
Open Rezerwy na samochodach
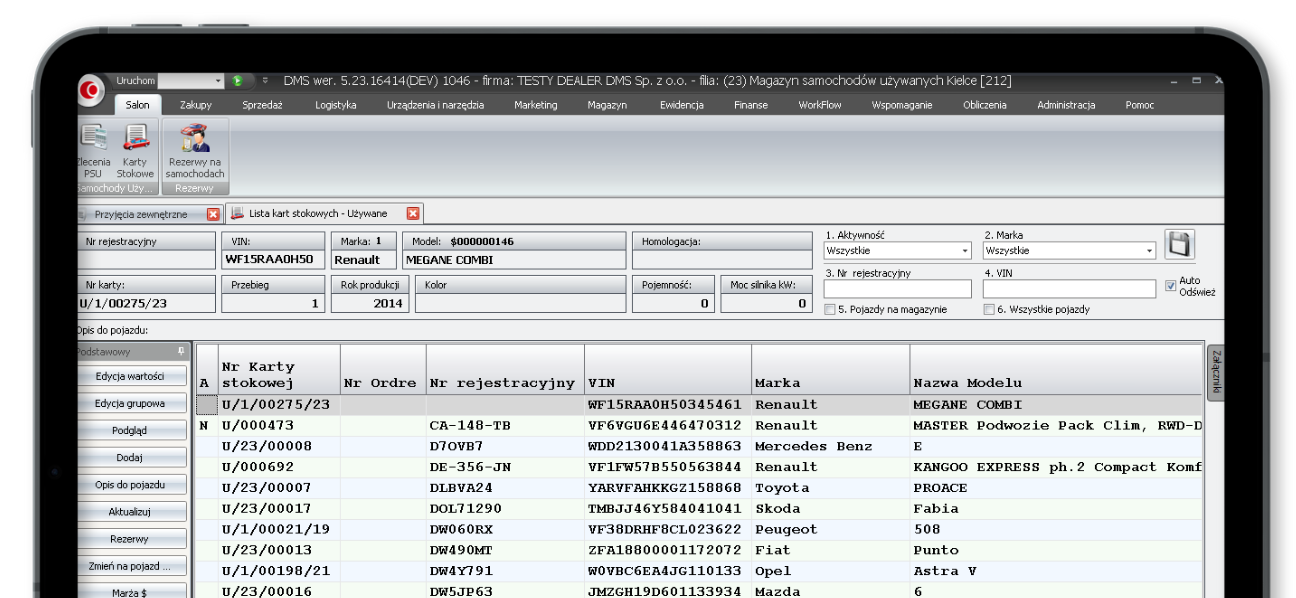click(x=195, y=150)
